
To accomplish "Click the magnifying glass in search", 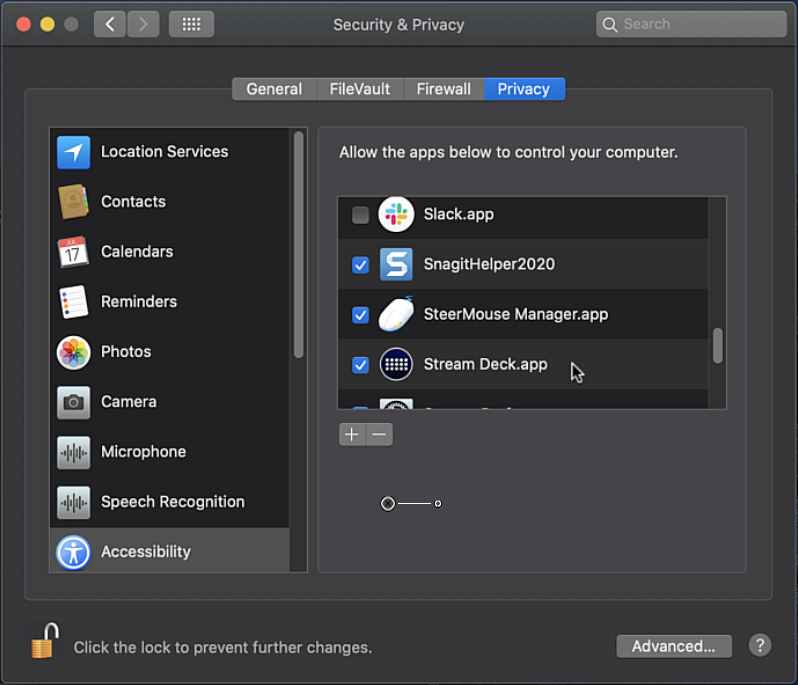I will (610, 24).
